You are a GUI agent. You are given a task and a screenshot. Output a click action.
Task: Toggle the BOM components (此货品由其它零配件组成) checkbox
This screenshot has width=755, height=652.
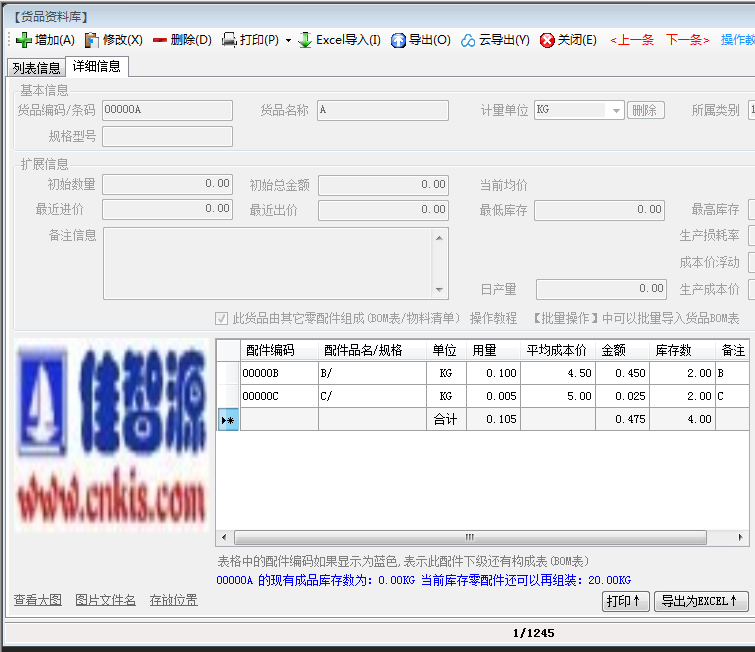[x=222, y=318]
